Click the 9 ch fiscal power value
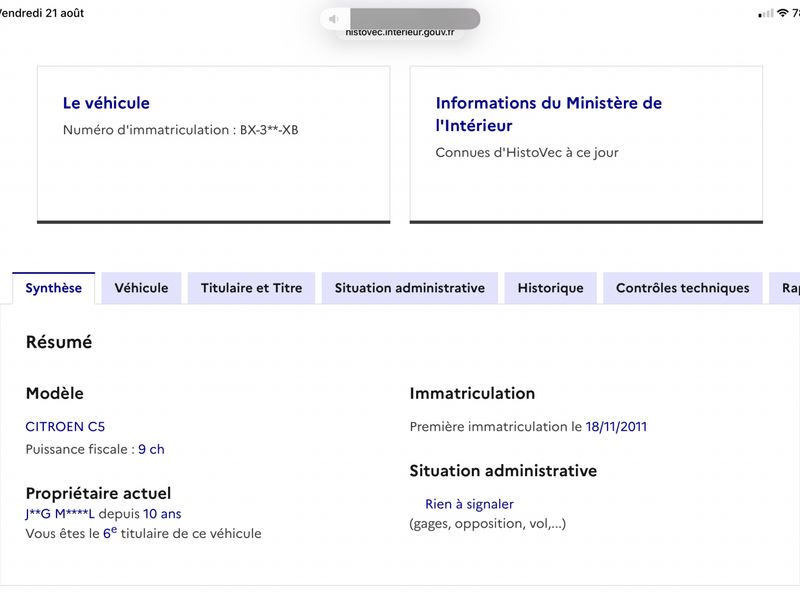 pos(151,449)
